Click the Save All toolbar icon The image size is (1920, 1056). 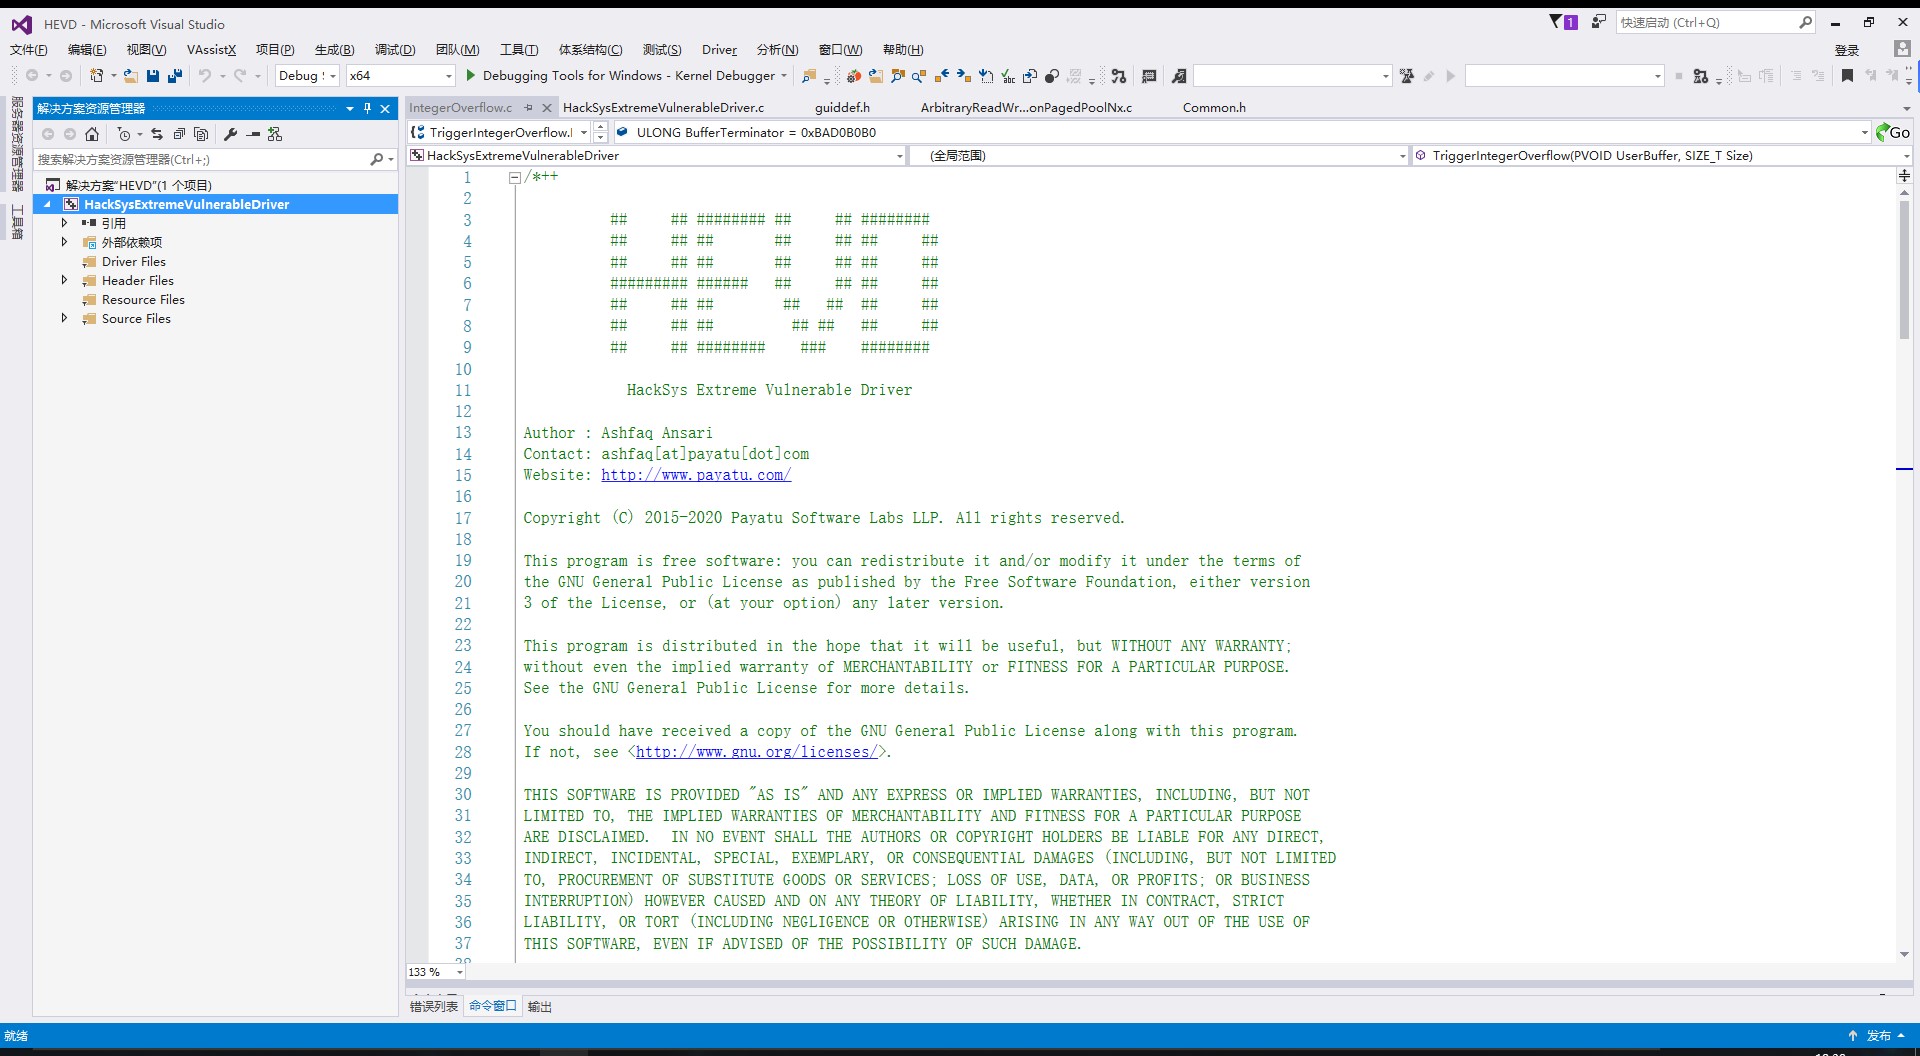pos(175,76)
